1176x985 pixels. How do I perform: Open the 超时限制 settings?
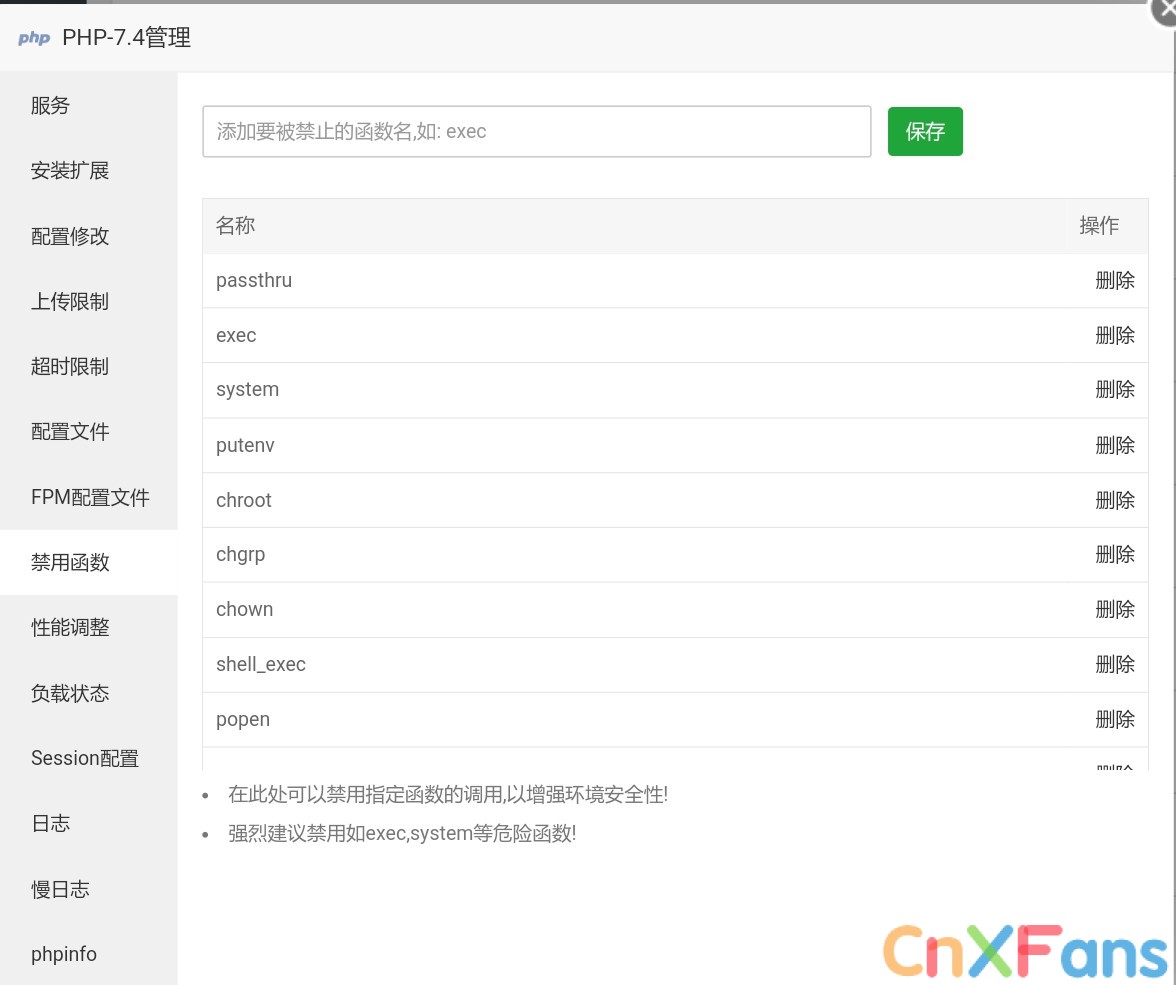(69, 366)
